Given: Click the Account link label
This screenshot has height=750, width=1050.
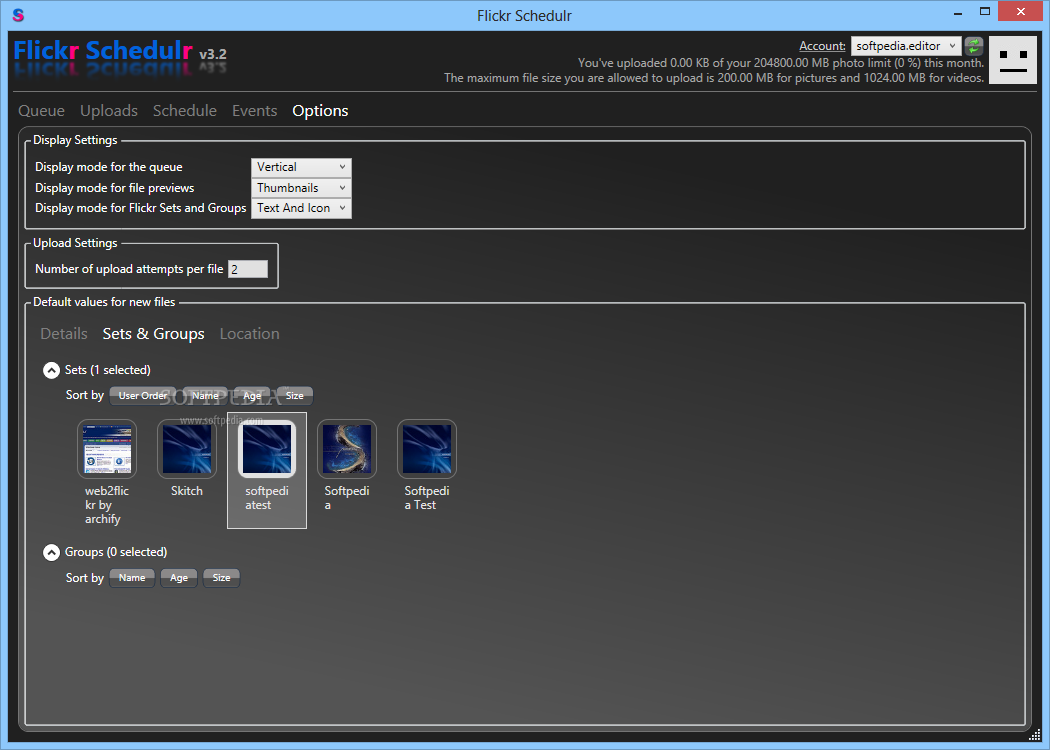Looking at the screenshot, I should [822, 46].
